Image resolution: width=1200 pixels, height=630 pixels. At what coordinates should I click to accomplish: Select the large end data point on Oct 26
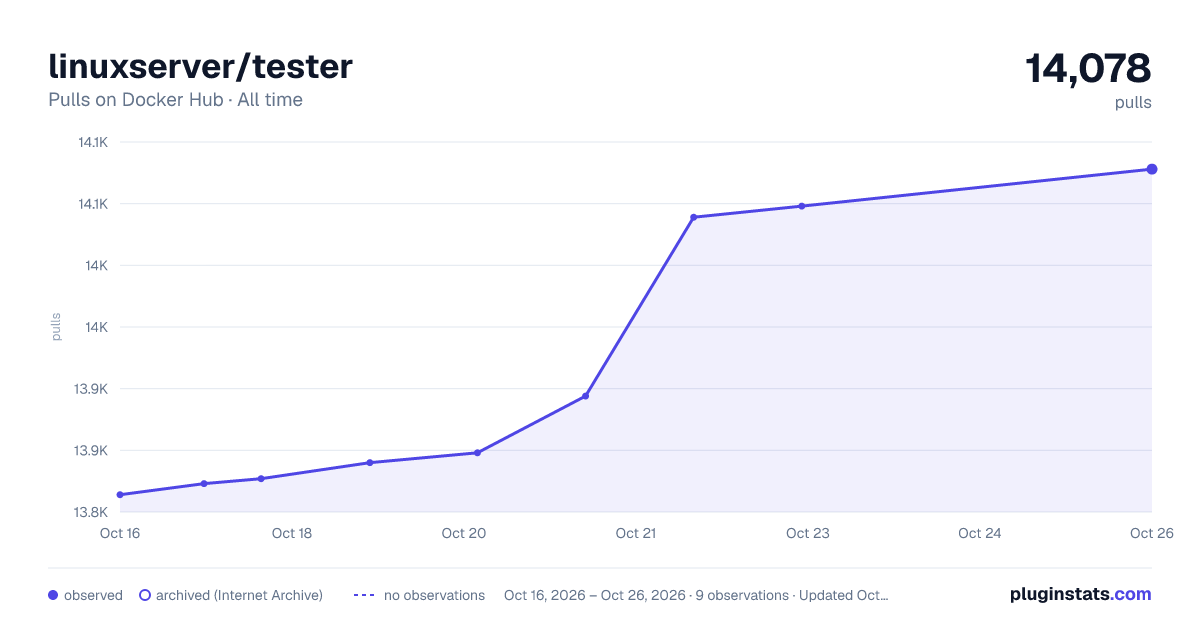(x=1152, y=169)
